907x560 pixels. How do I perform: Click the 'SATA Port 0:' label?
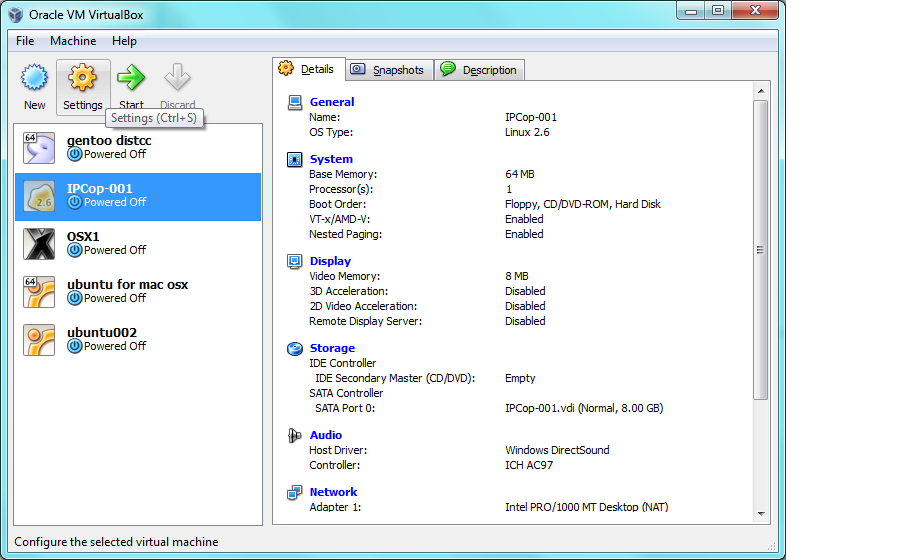pyautogui.click(x=345, y=408)
